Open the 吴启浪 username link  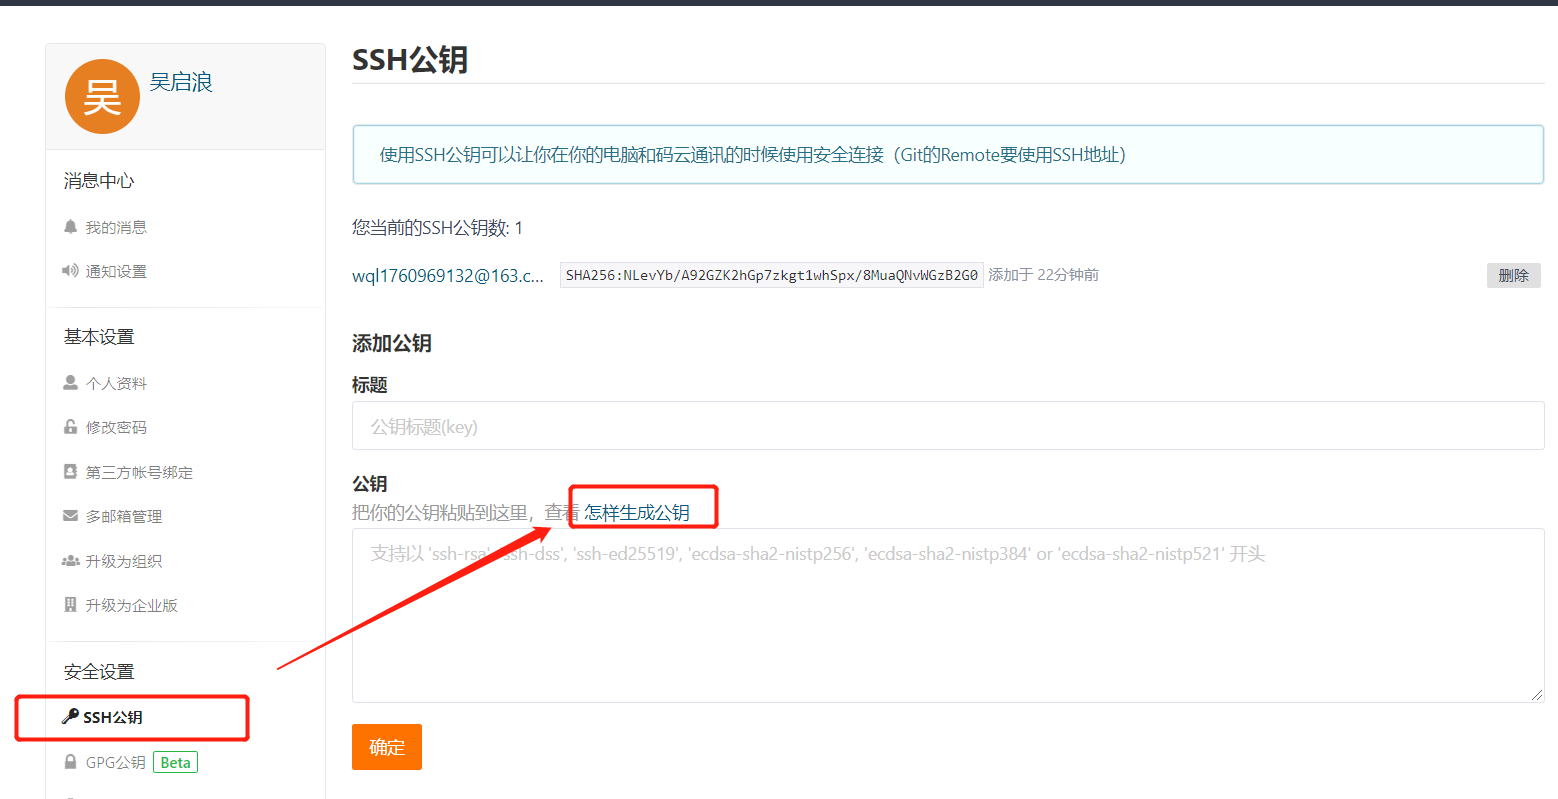tap(181, 82)
